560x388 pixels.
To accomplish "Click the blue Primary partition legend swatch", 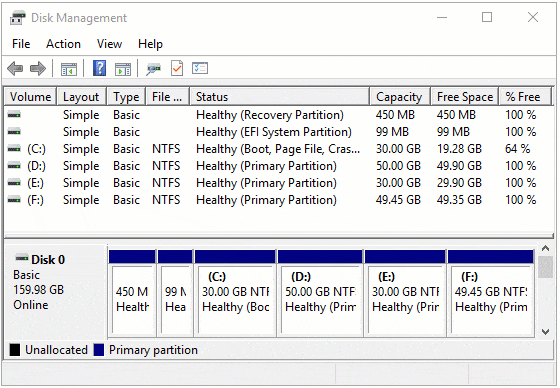I will point(99,350).
